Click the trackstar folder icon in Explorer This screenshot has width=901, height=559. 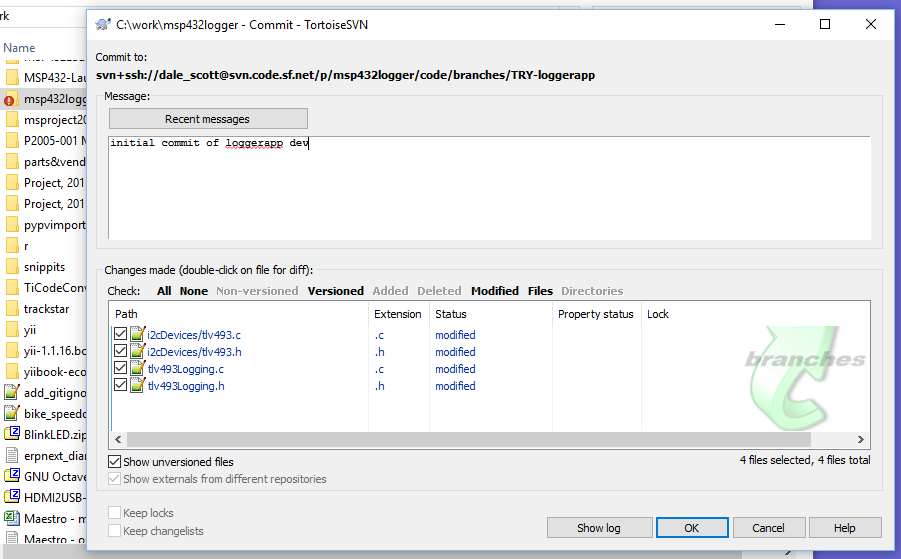coord(12,309)
